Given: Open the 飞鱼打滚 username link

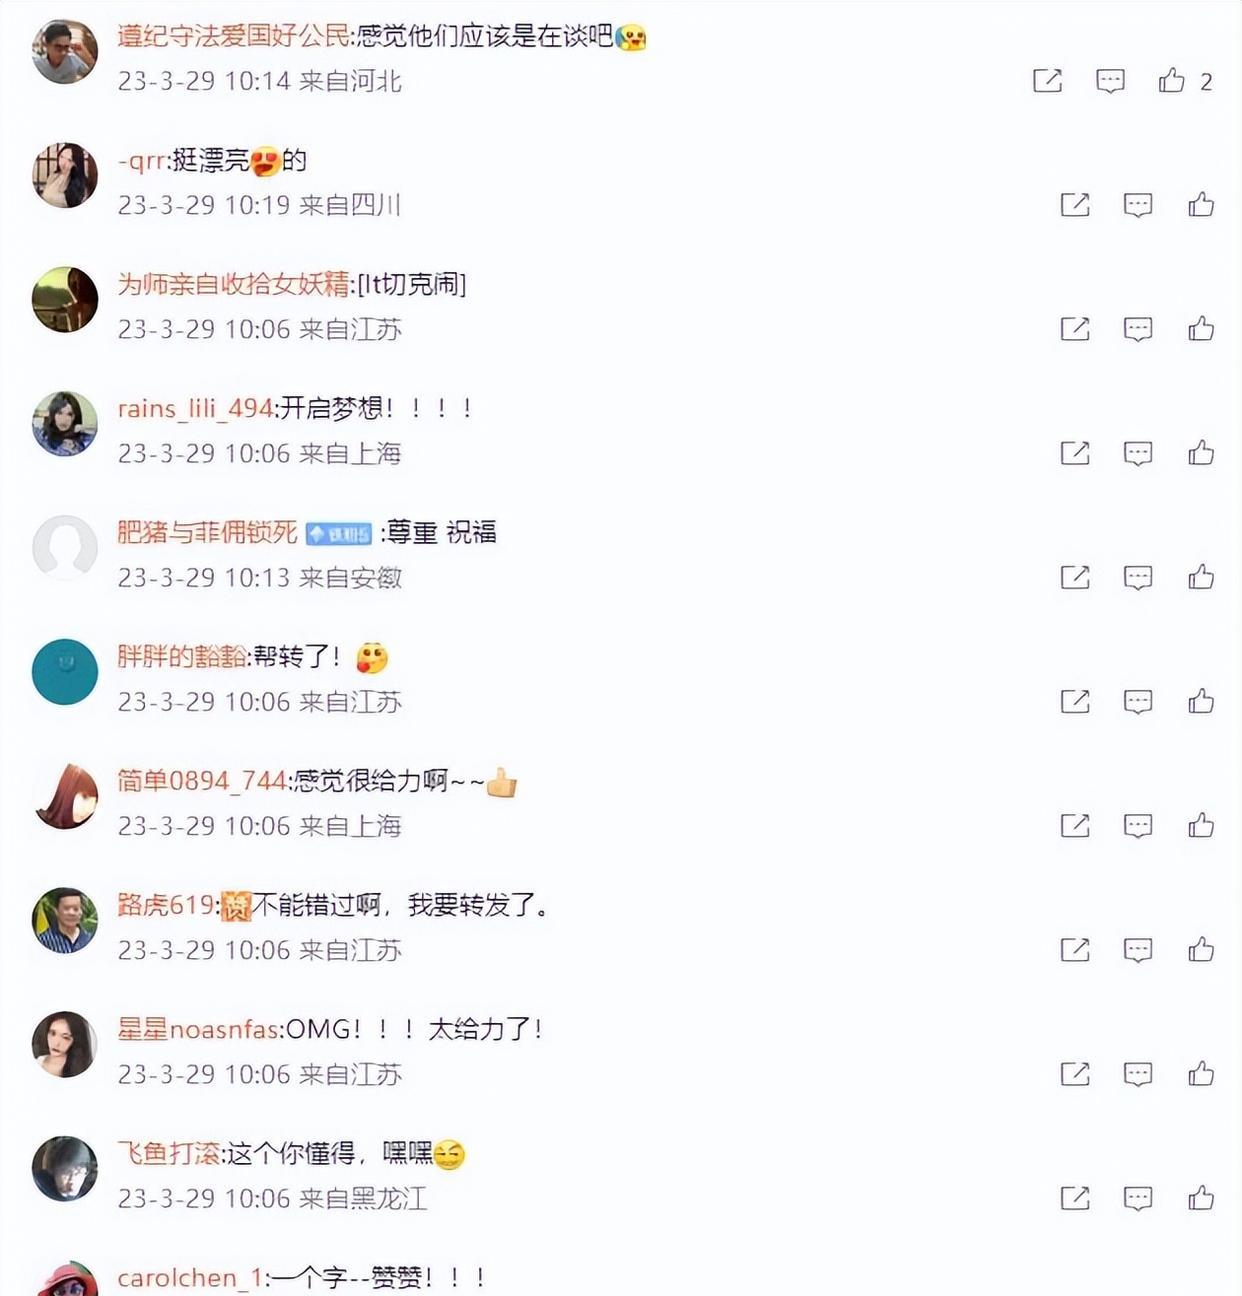Looking at the screenshot, I should coord(168,1153).
